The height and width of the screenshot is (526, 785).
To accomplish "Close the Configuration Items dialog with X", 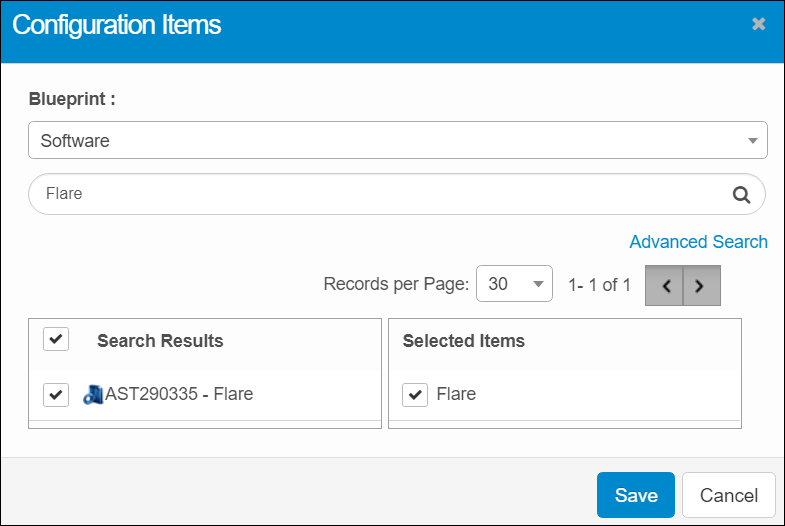I will coord(759,24).
